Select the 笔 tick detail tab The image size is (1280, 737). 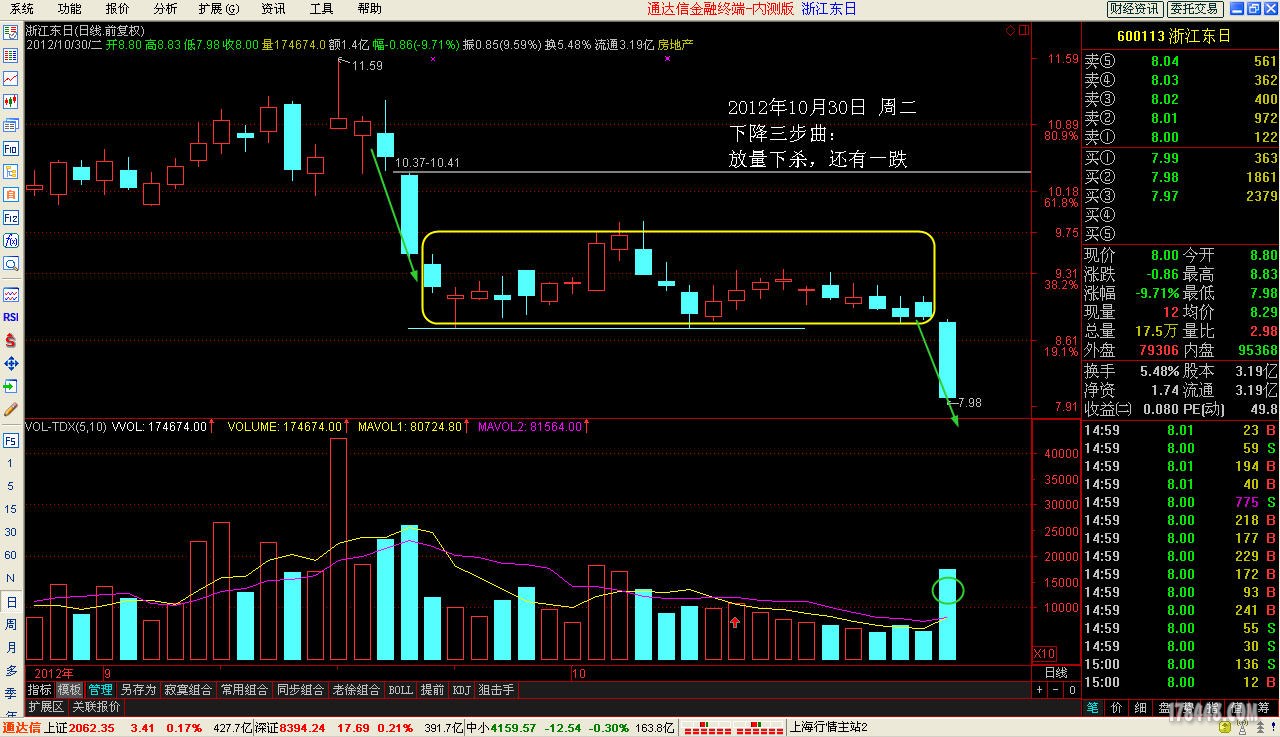coord(1093,707)
